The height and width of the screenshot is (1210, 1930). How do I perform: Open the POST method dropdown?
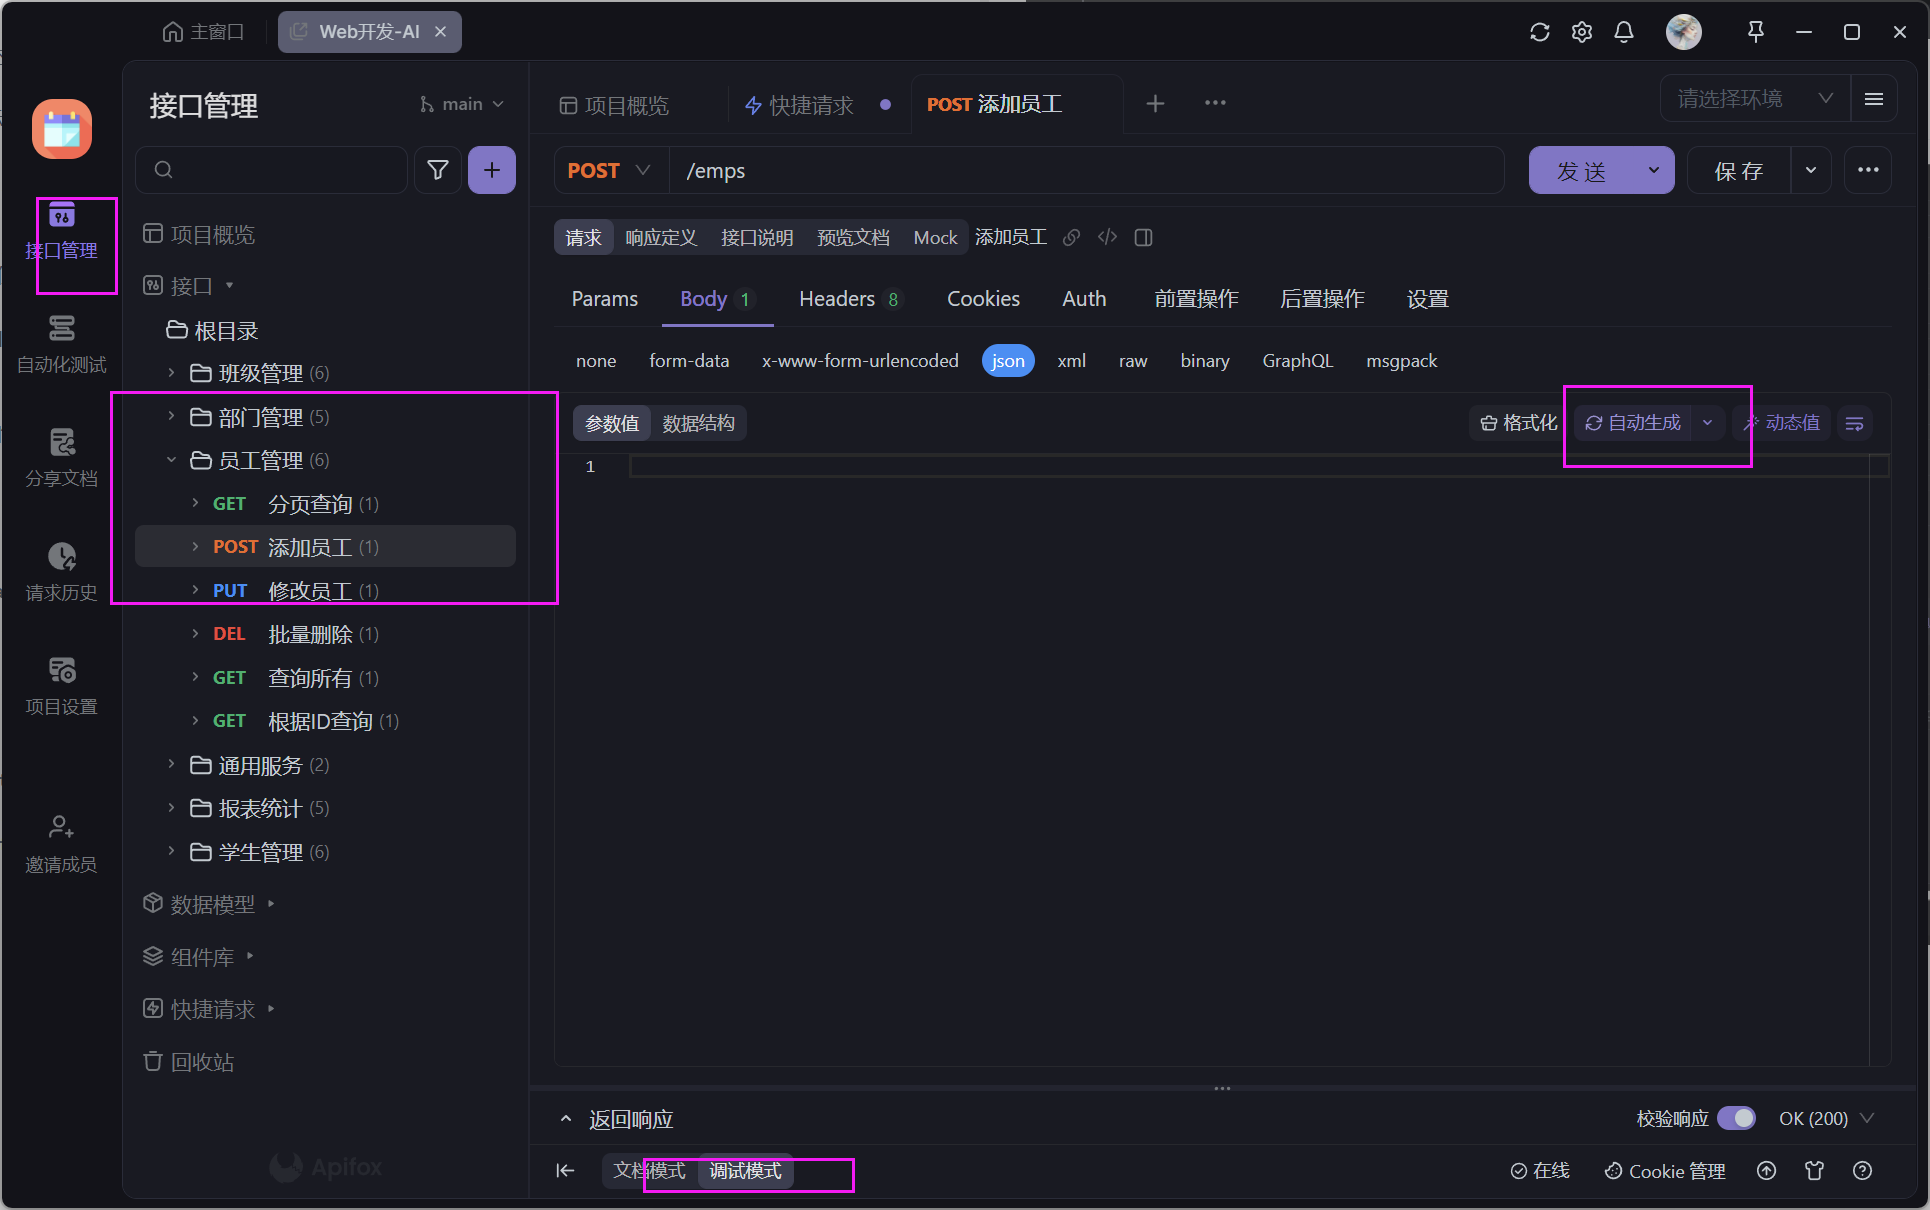click(x=608, y=170)
